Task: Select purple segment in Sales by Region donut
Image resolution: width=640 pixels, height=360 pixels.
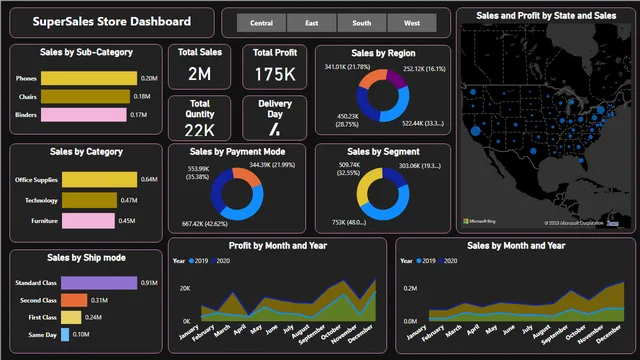Action: click(x=396, y=78)
